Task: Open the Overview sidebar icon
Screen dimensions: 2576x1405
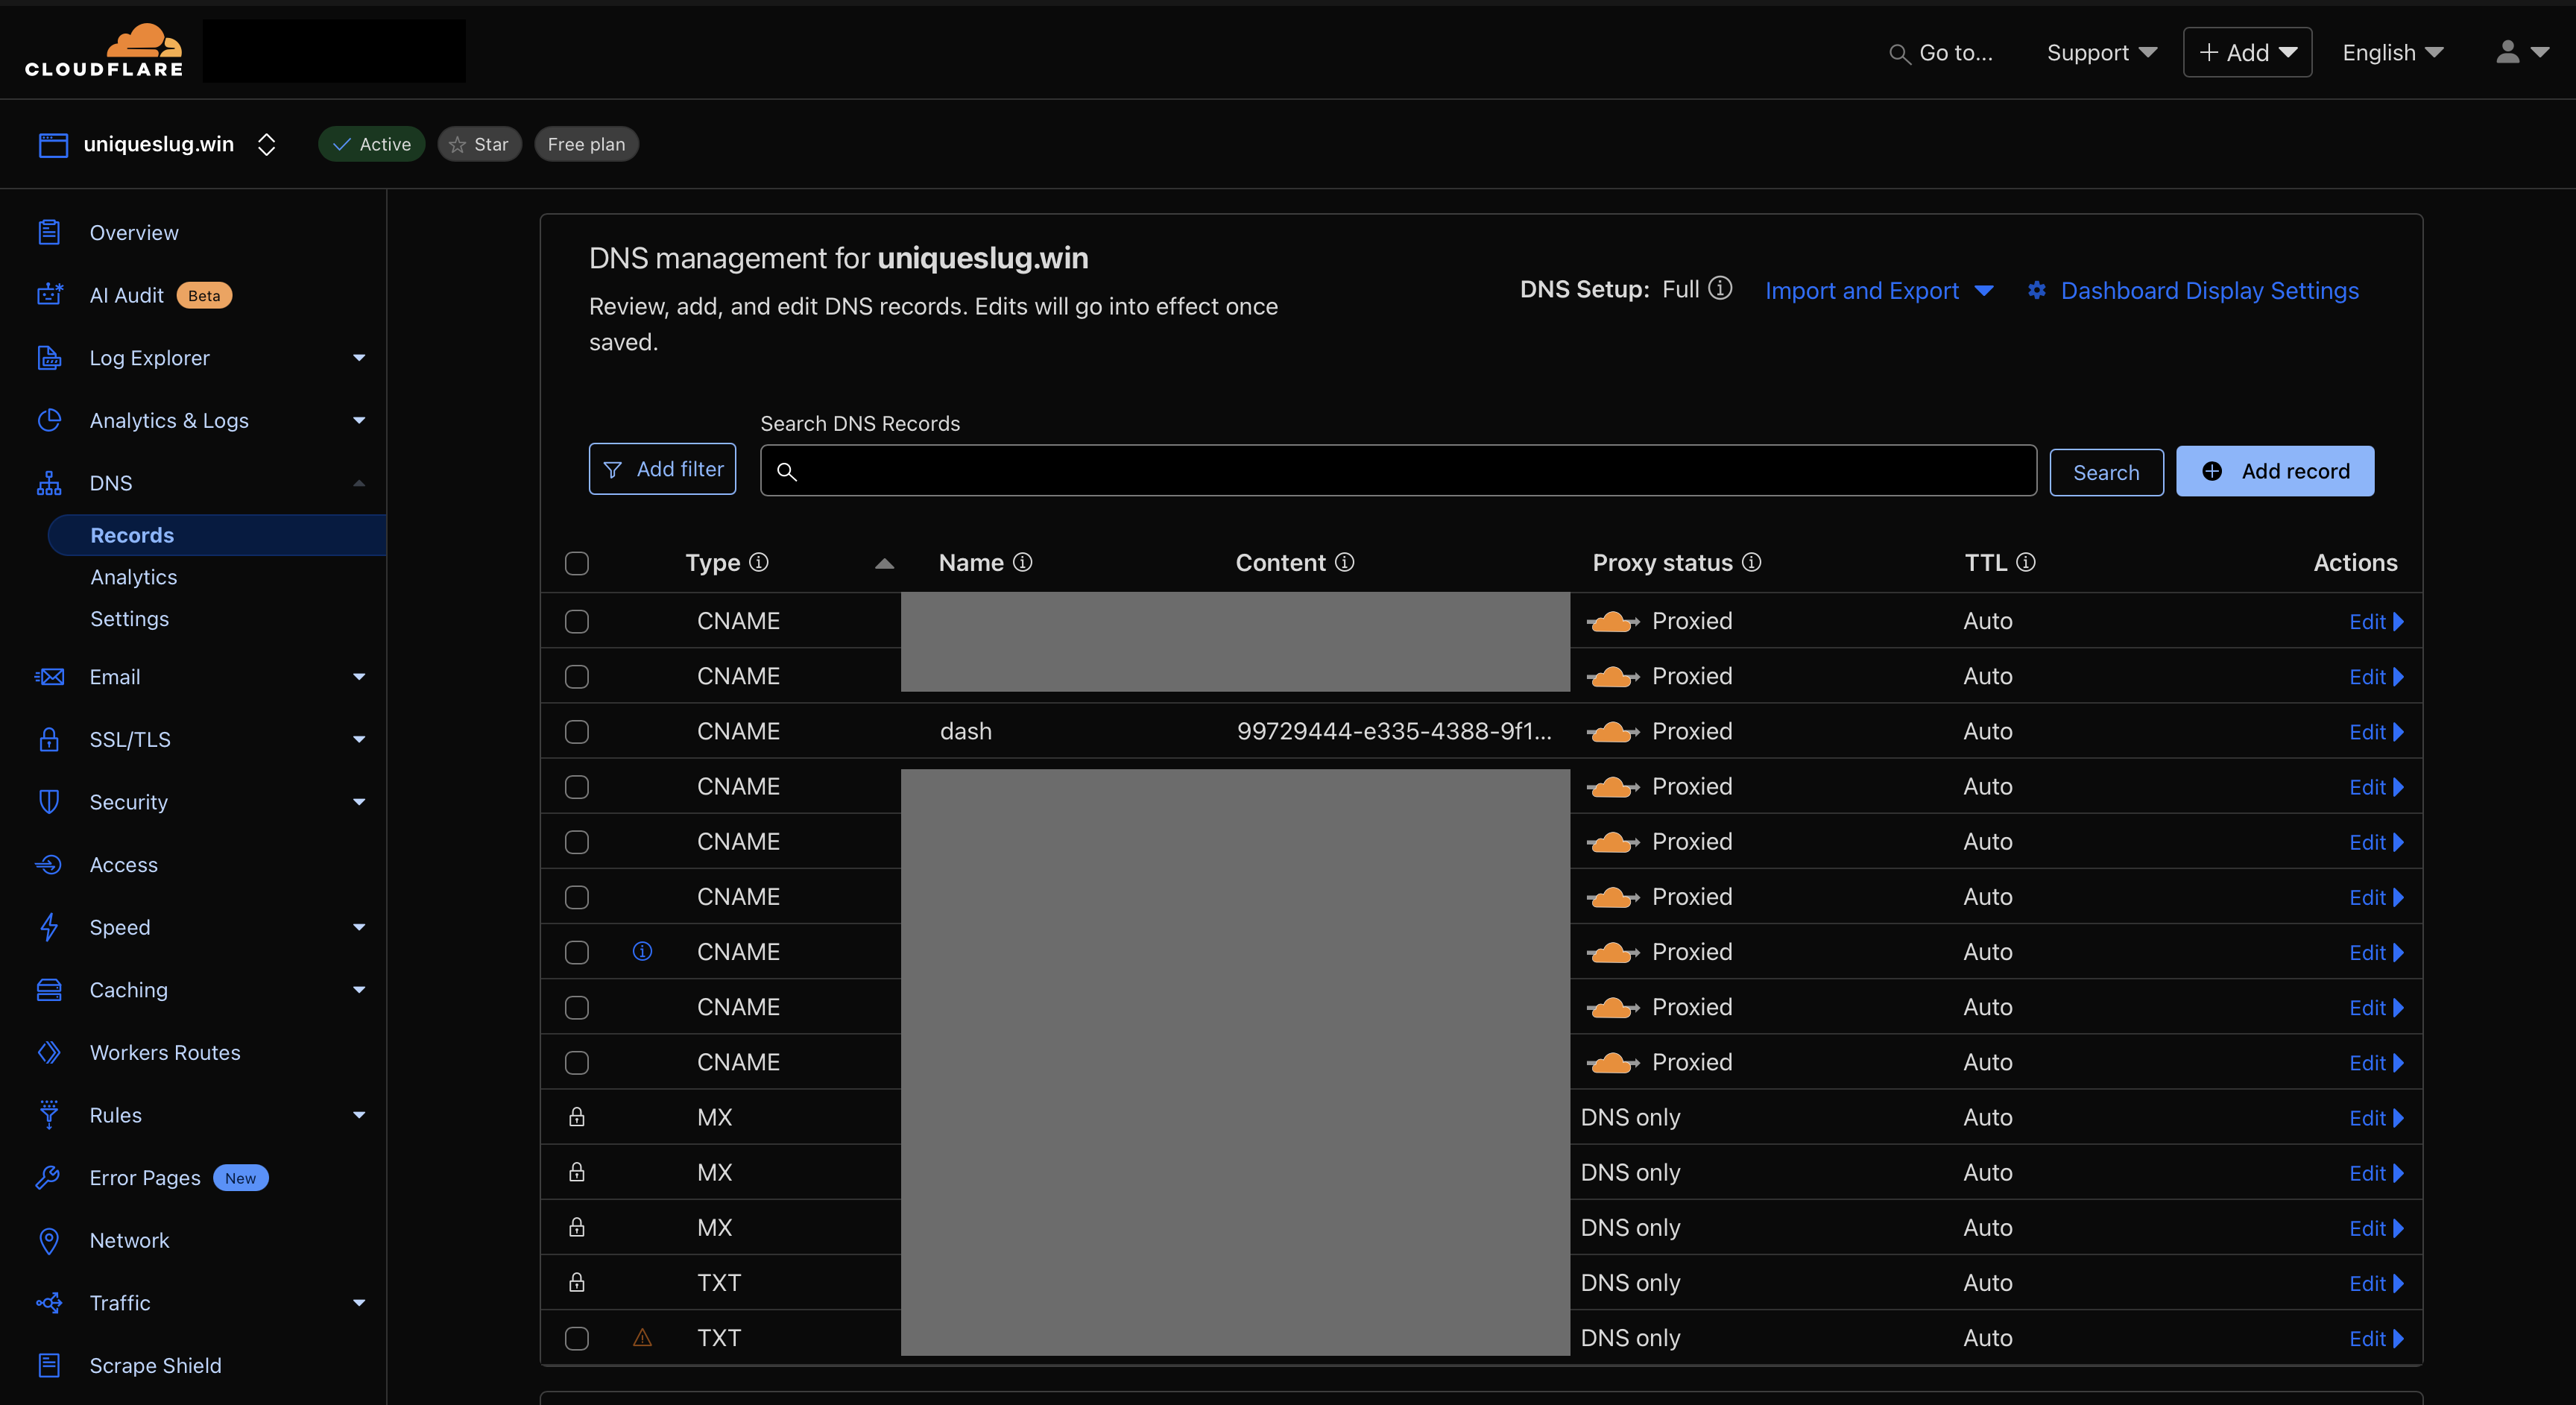Action: coord(49,232)
